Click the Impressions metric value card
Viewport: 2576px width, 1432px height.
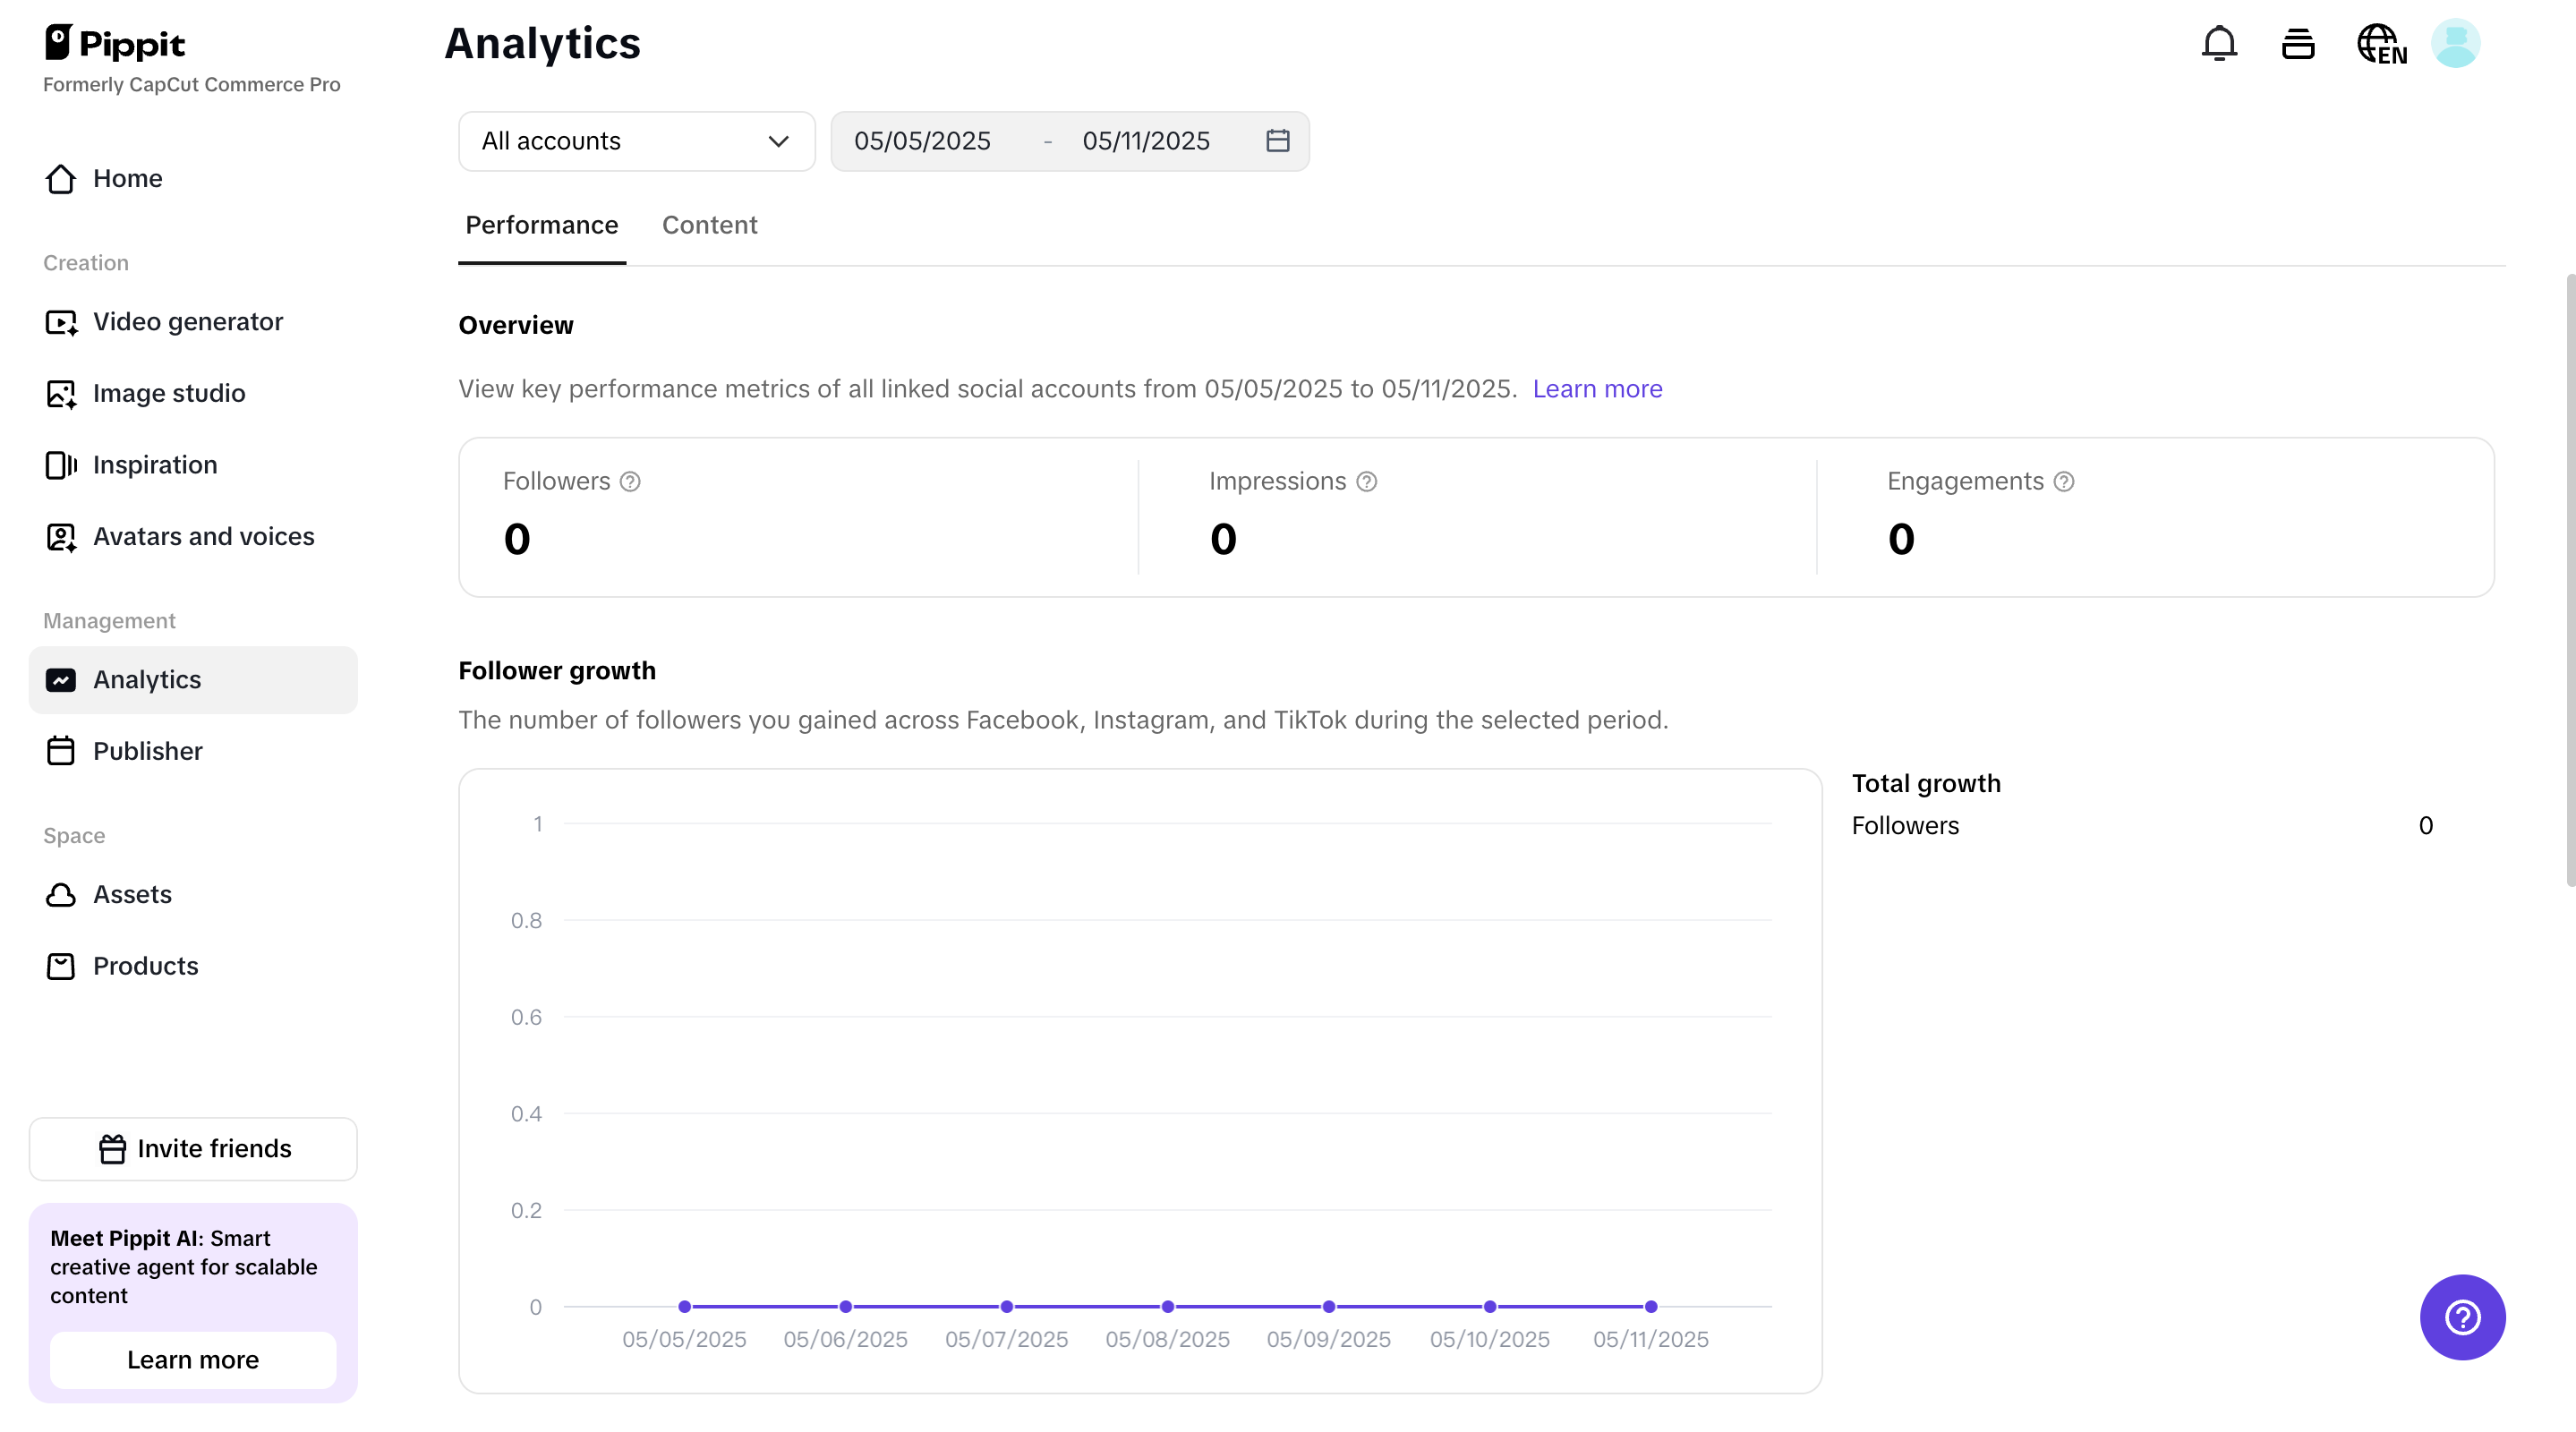(x=1477, y=516)
